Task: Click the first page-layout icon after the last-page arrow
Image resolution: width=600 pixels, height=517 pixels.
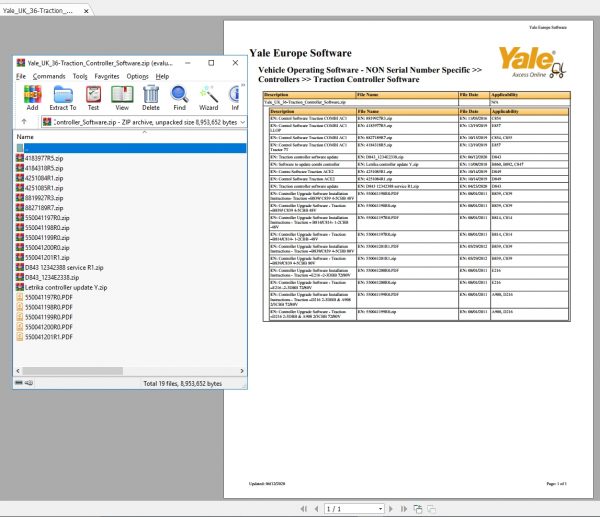Action: [x=418, y=509]
